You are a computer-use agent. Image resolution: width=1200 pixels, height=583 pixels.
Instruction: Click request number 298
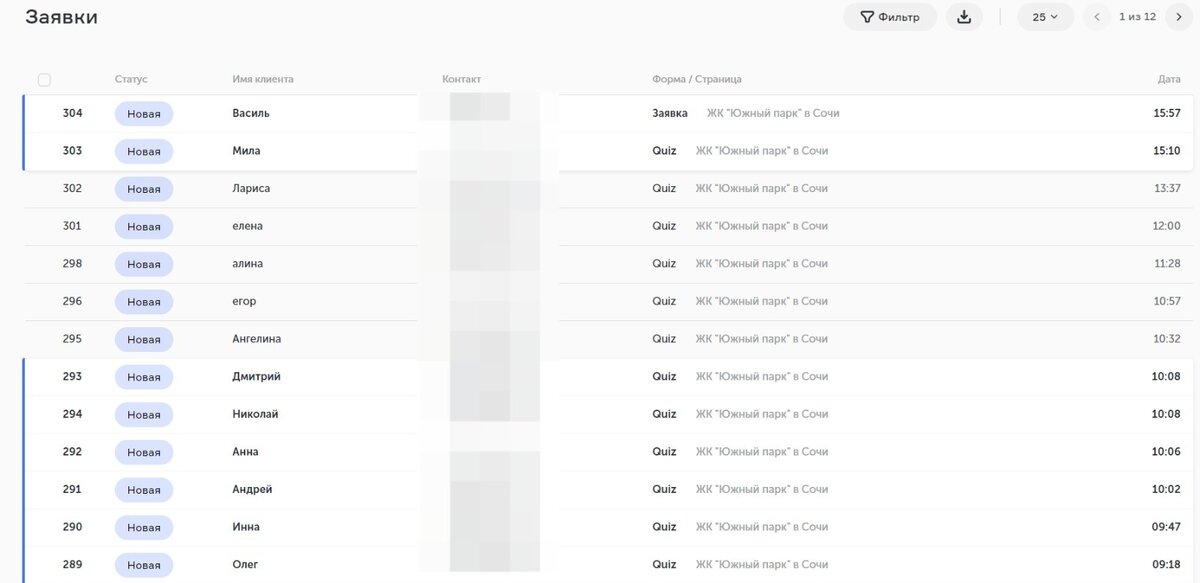tap(72, 264)
